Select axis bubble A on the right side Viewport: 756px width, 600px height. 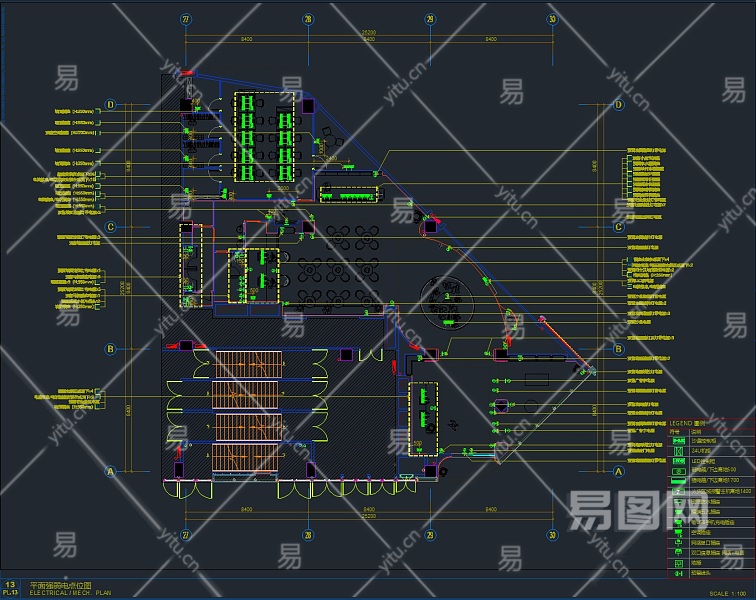point(619,471)
